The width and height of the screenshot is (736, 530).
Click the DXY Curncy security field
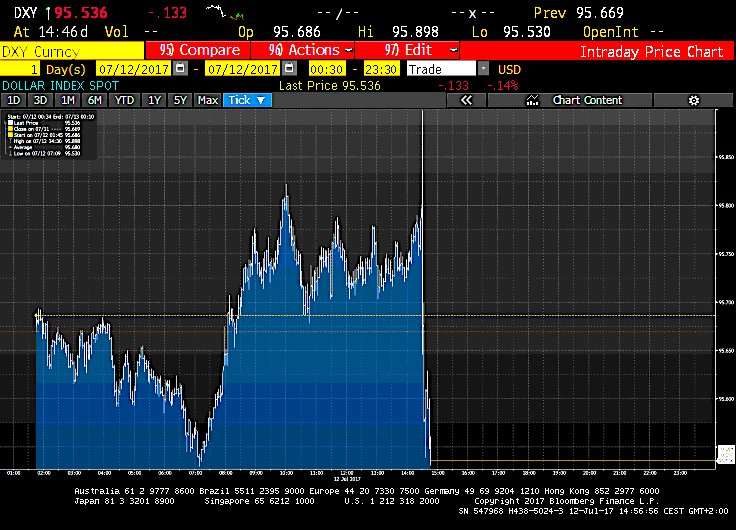(72, 51)
